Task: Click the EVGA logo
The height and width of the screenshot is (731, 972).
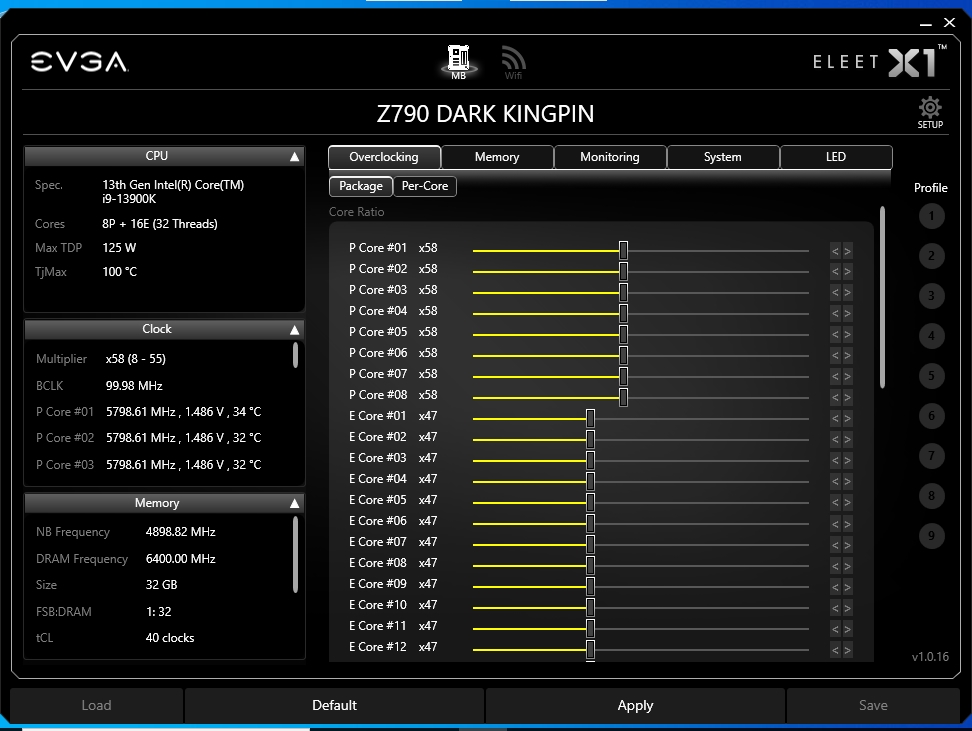Action: (x=79, y=62)
